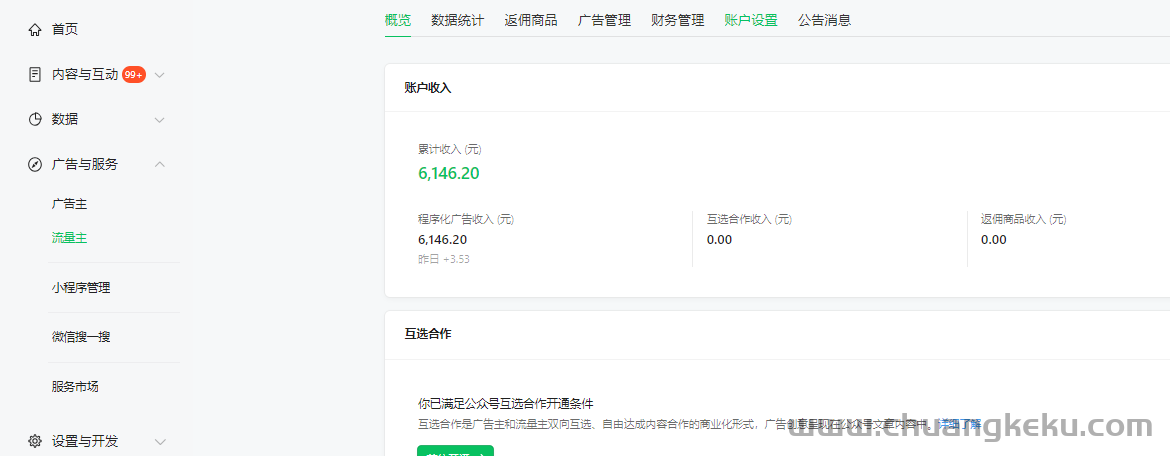Collapse the 广告与服务 section chevron
This screenshot has height=456, width=1170.
point(160,165)
